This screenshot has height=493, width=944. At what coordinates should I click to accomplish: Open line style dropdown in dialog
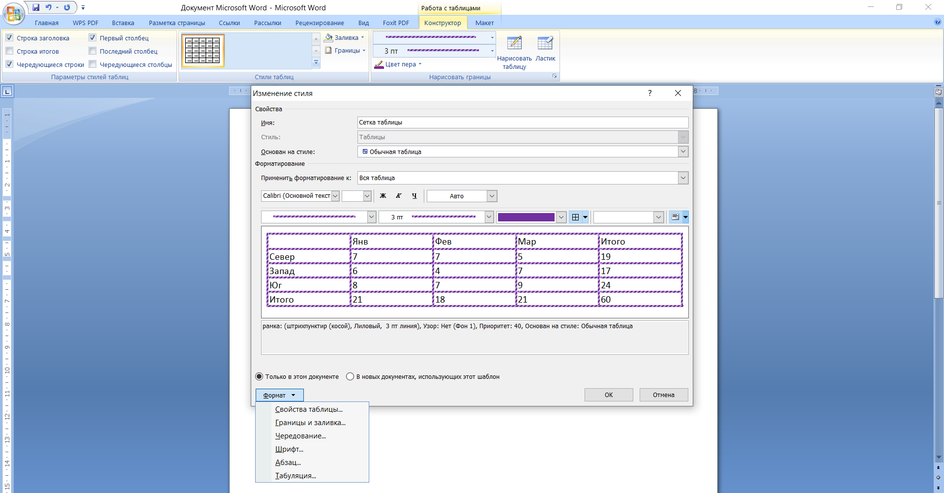371,217
